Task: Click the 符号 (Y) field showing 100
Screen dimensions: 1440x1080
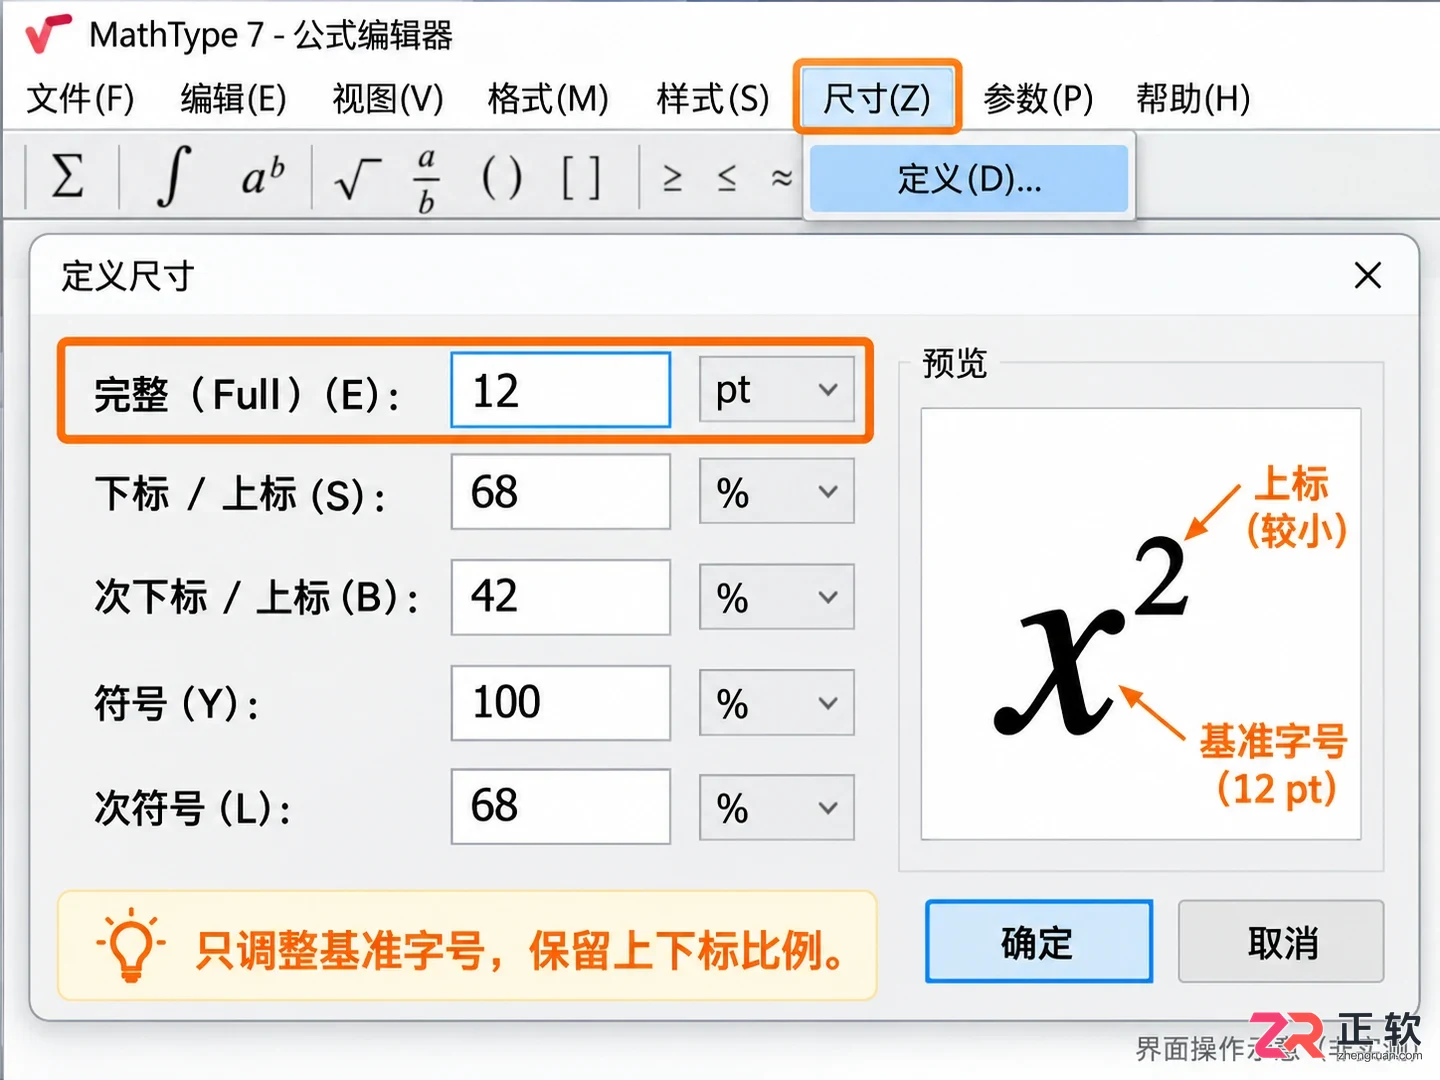Action: [561, 703]
